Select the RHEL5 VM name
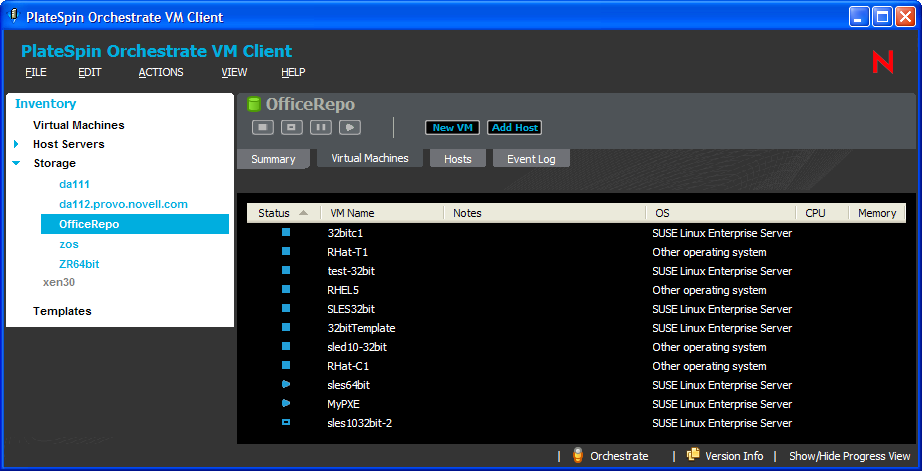The height and width of the screenshot is (471, 922). pos(341,290)
